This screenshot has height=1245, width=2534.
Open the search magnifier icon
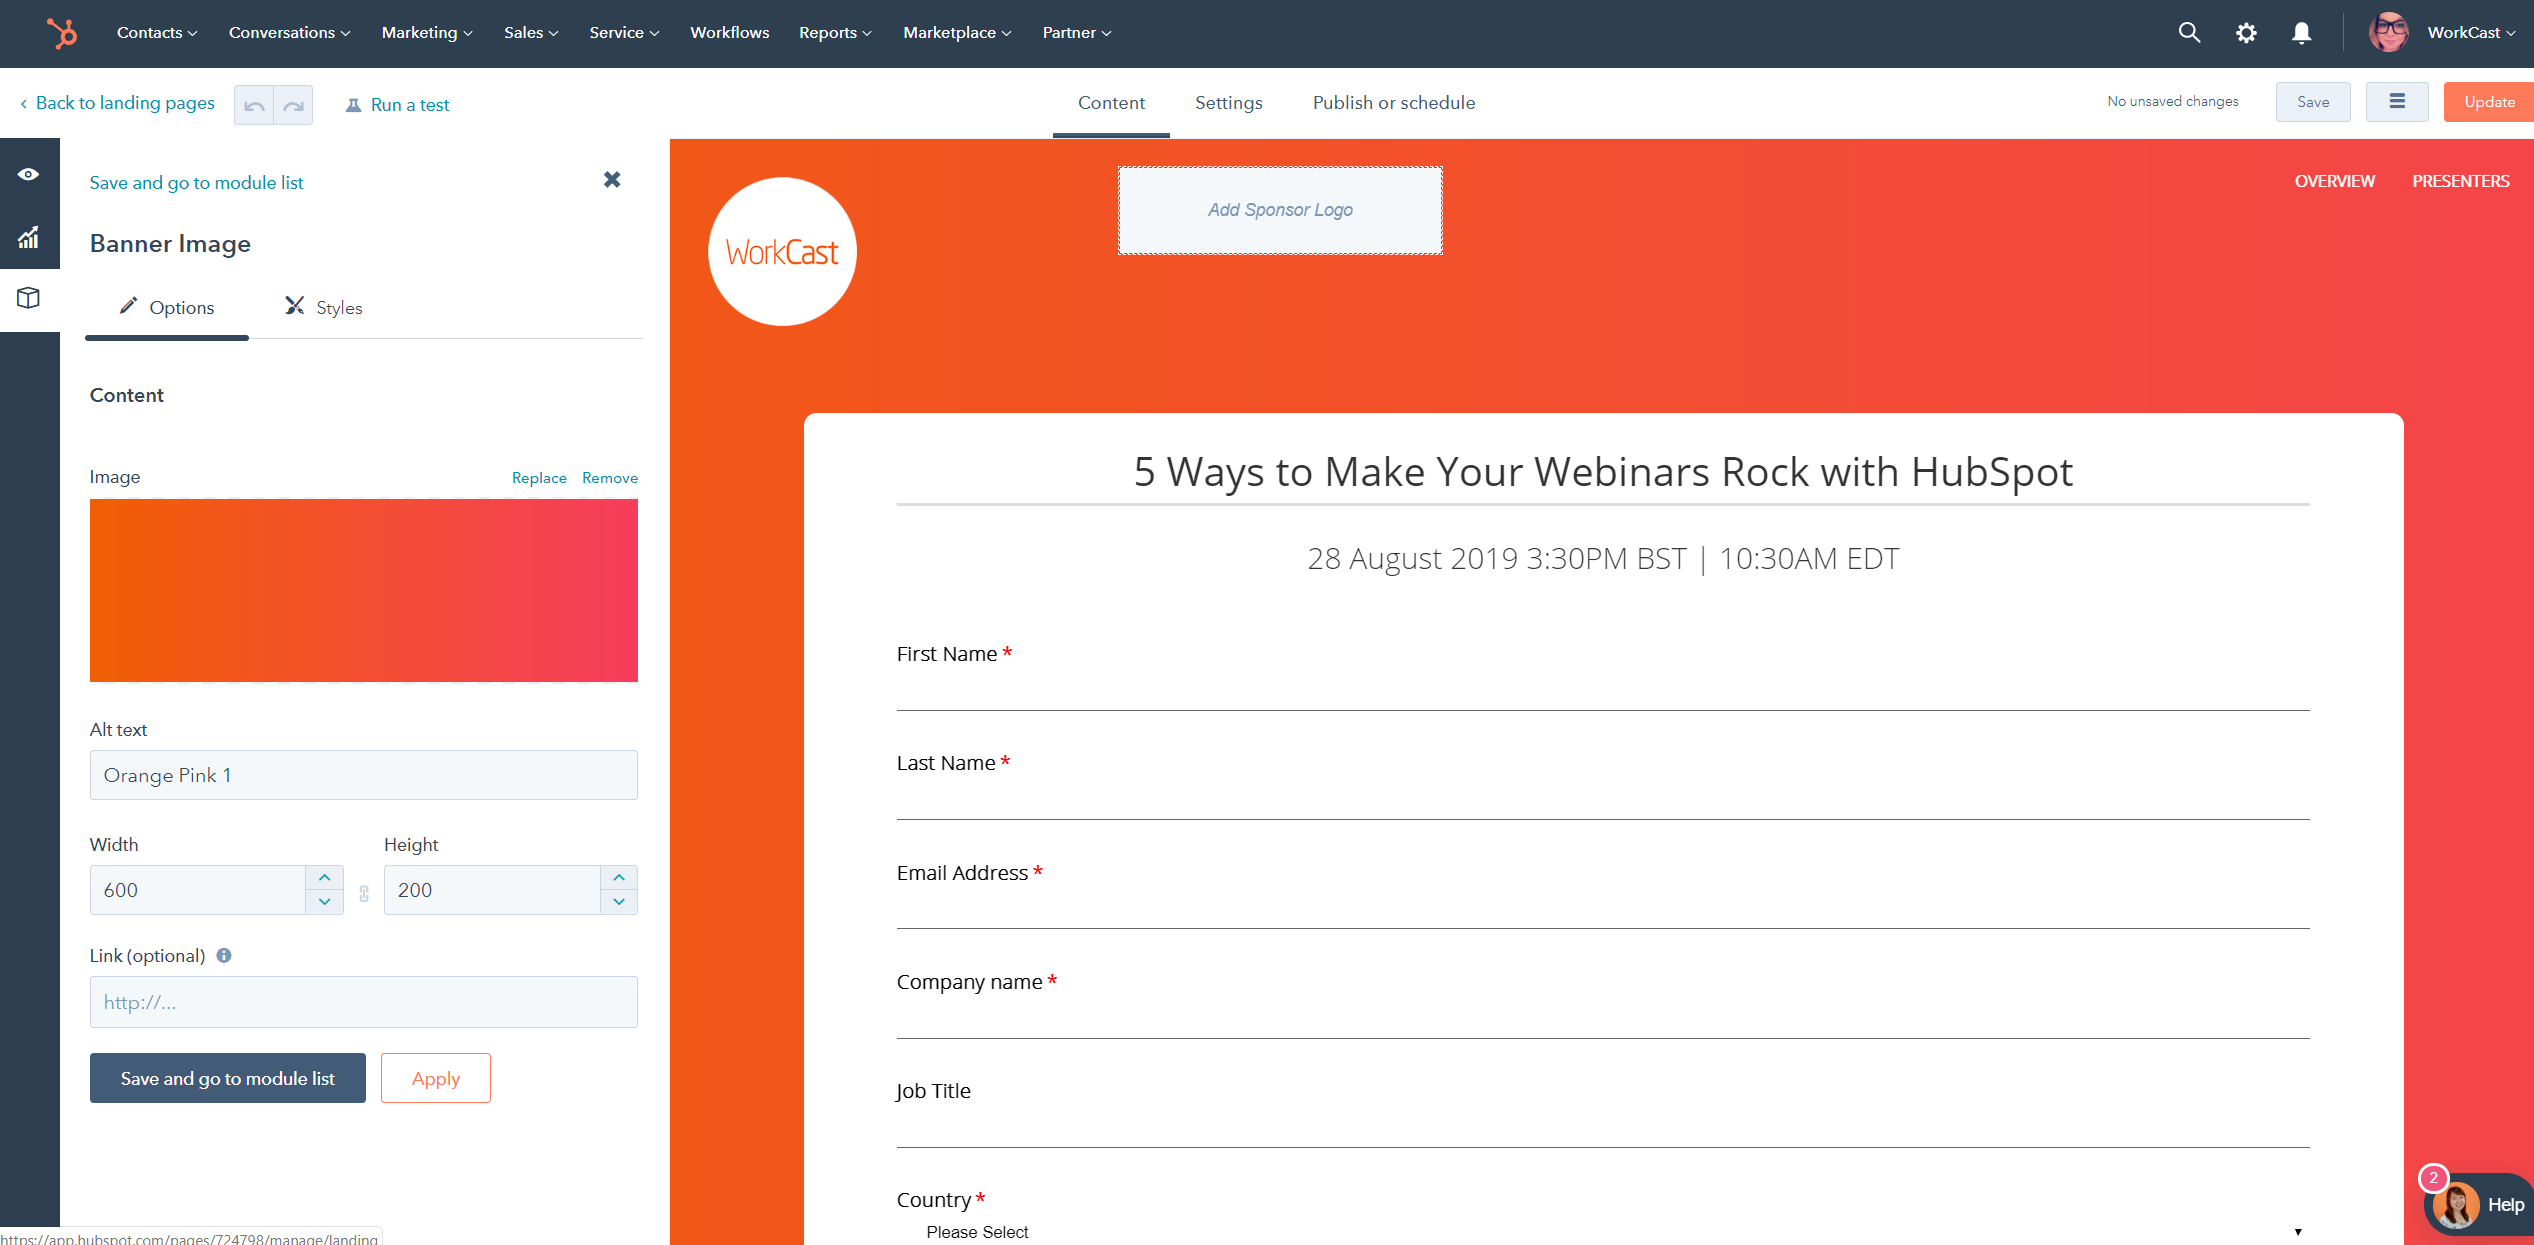click(2189, 33)
